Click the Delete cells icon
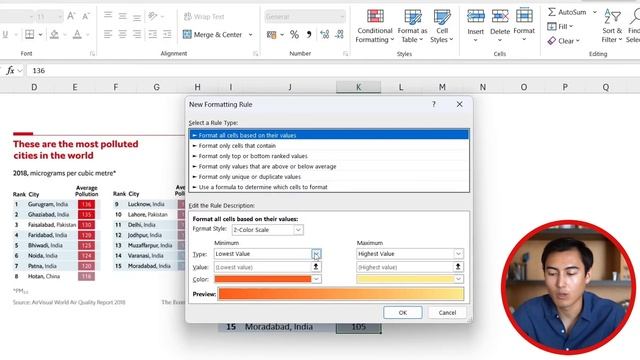Viewport: 640px width, 360px height. tap(500, 17)
